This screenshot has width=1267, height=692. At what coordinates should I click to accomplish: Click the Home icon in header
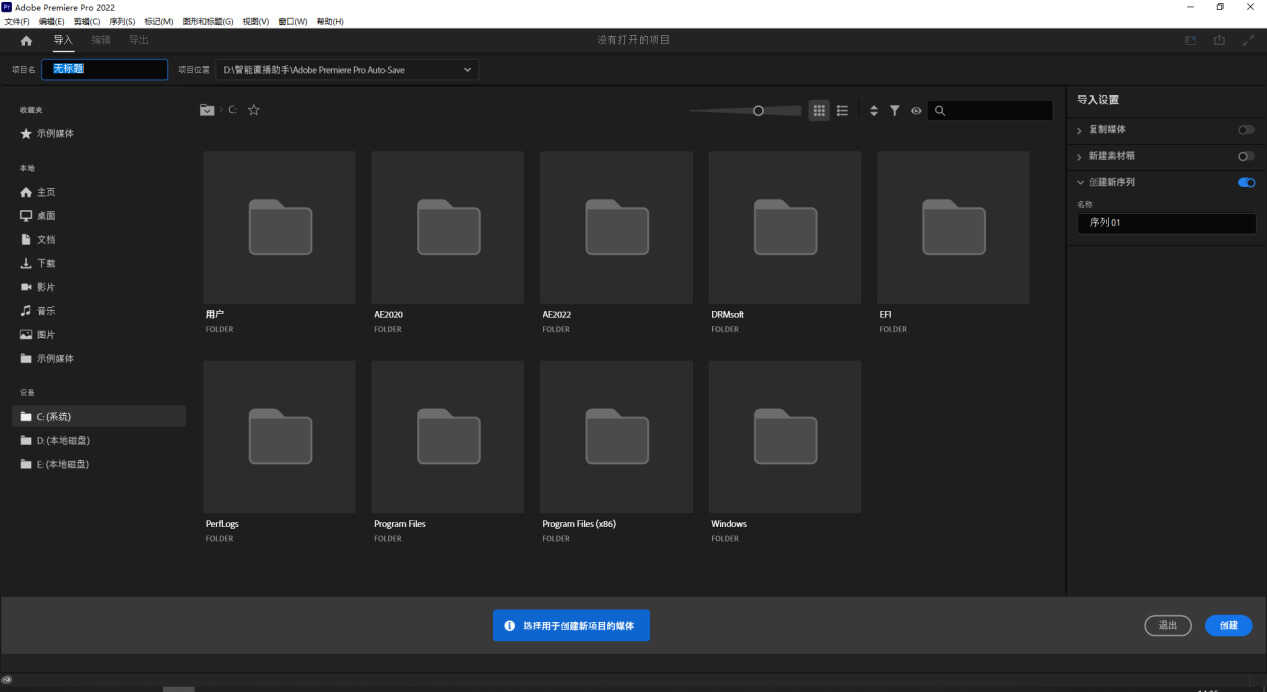[26, 41]
